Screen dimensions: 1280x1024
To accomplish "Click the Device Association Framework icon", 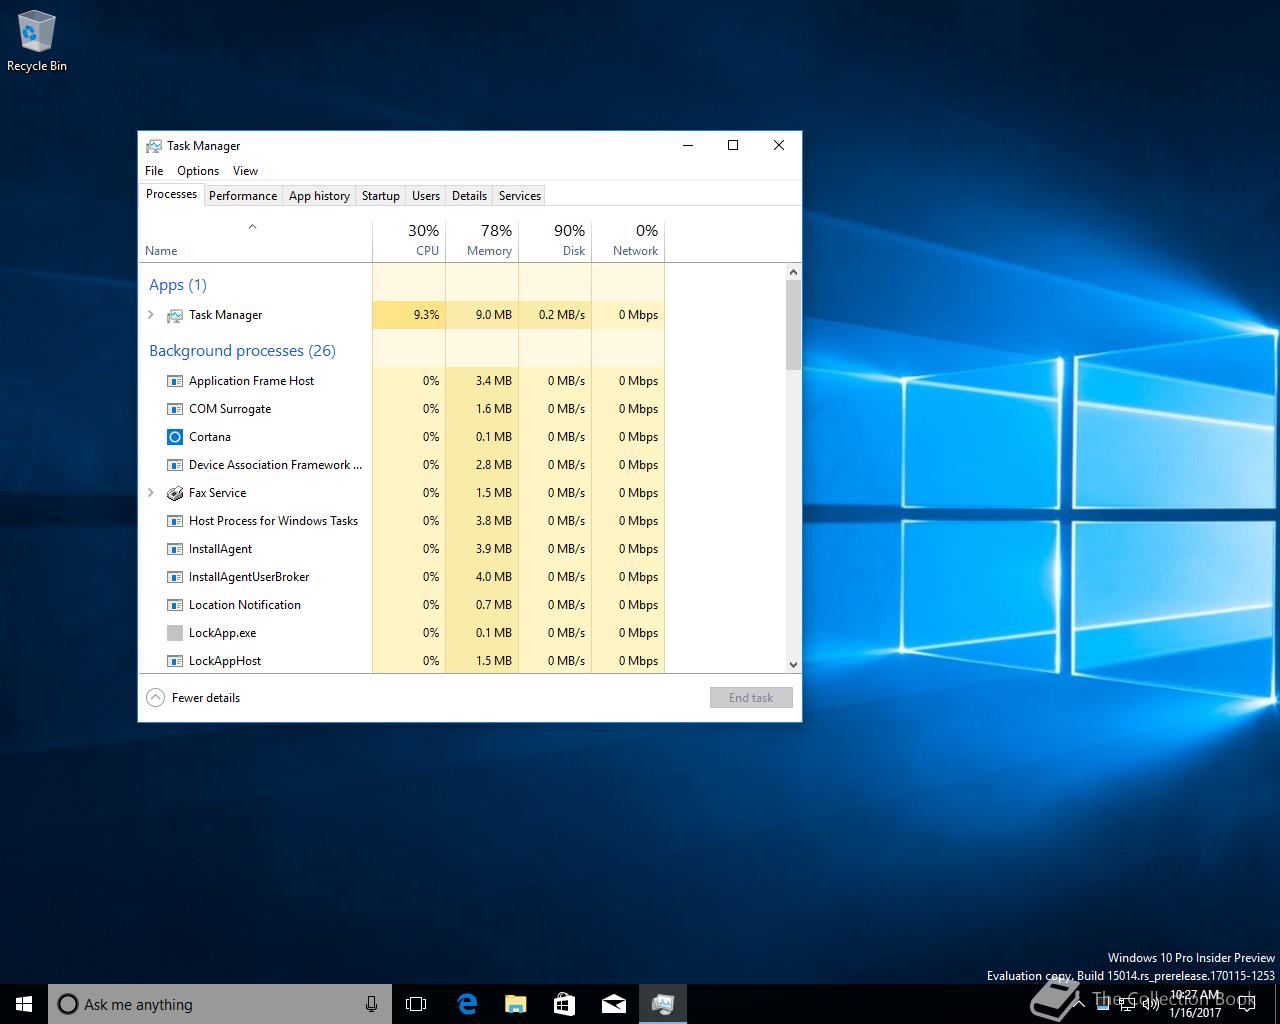I will pos(175,465).
